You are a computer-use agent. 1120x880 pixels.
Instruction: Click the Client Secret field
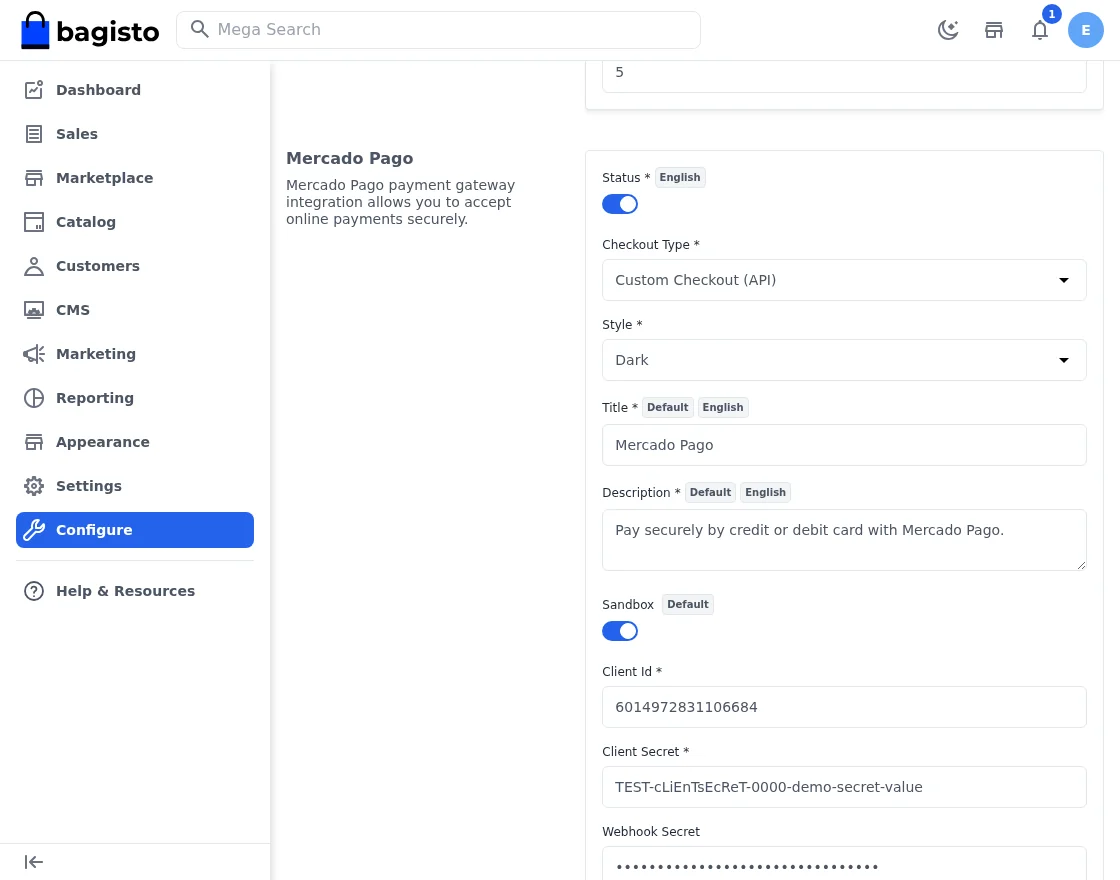844,787
